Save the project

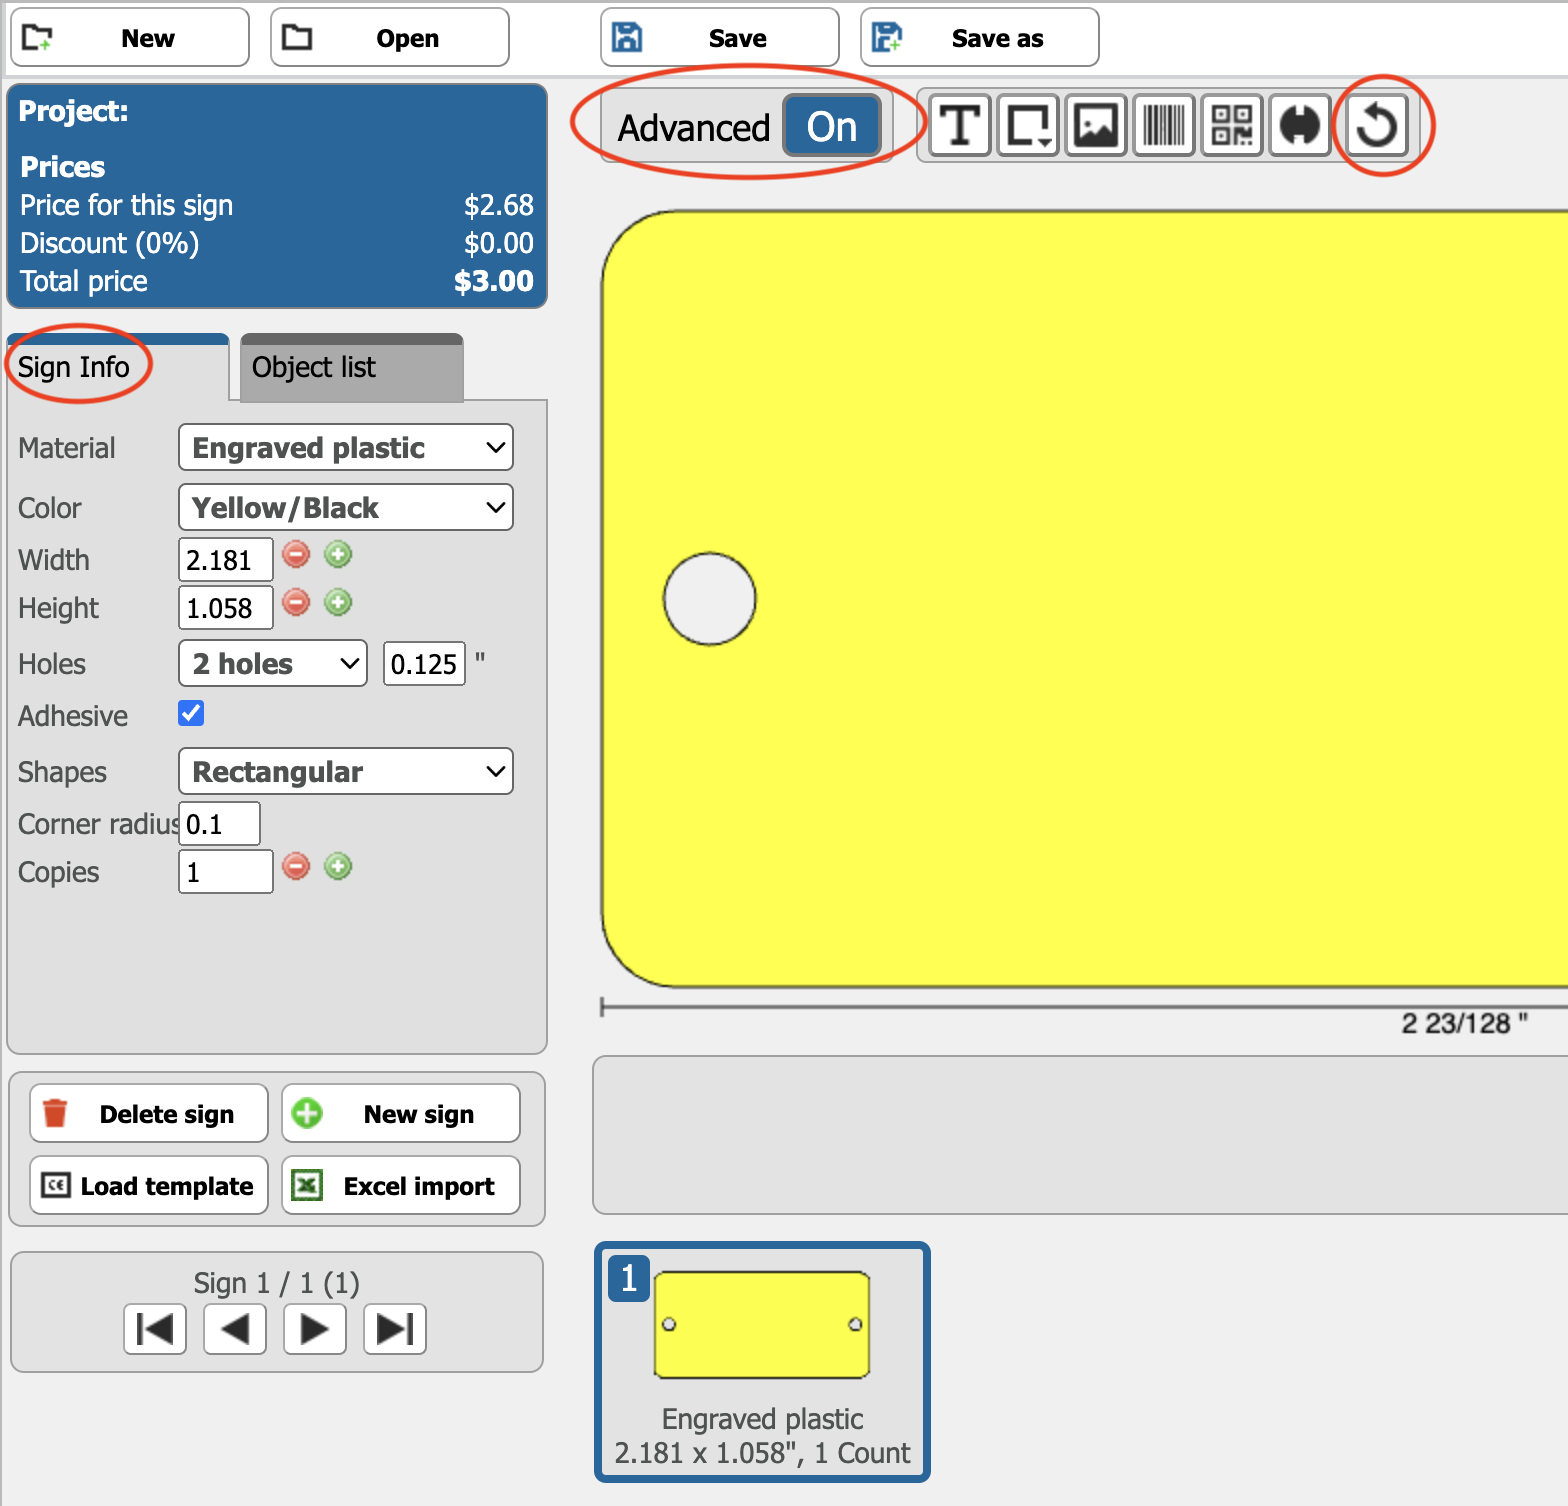tap(720, 38)
